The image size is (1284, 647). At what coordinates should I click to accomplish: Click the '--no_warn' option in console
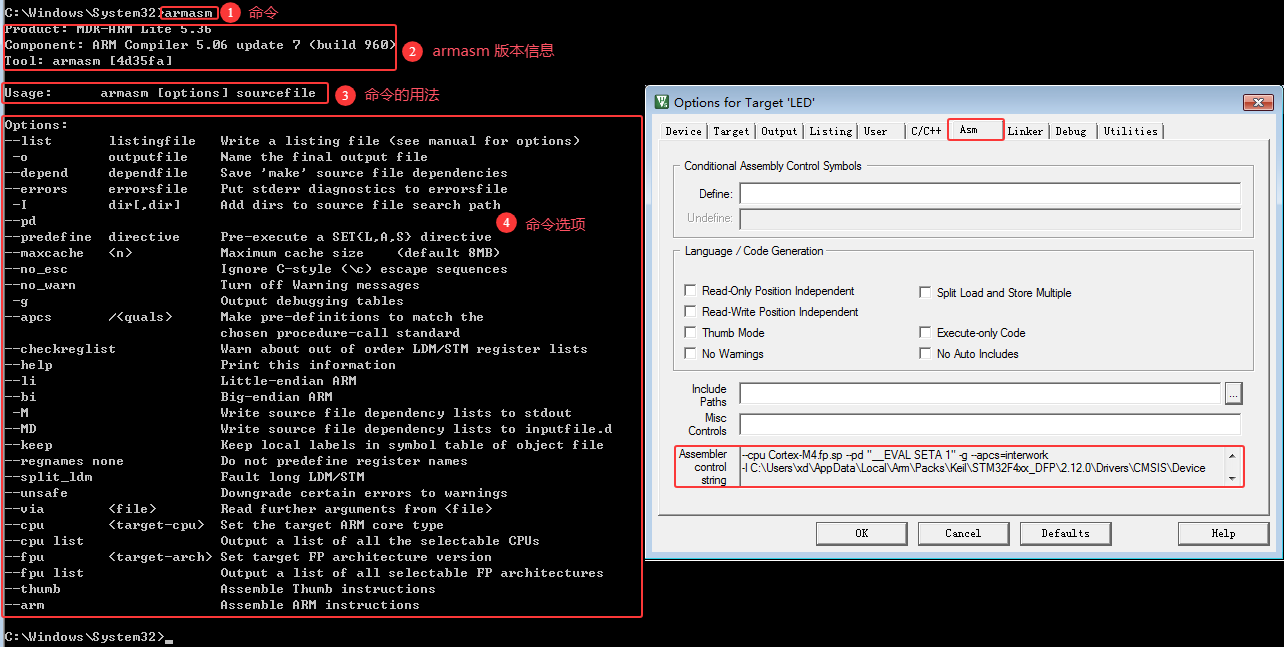40,285
